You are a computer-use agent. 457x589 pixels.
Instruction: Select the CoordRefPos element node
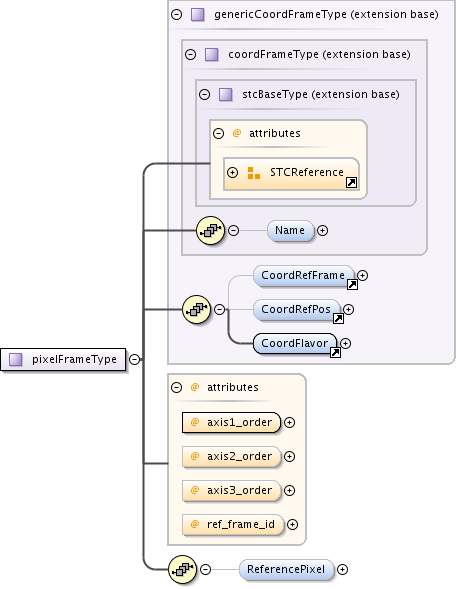coord(297,310)
